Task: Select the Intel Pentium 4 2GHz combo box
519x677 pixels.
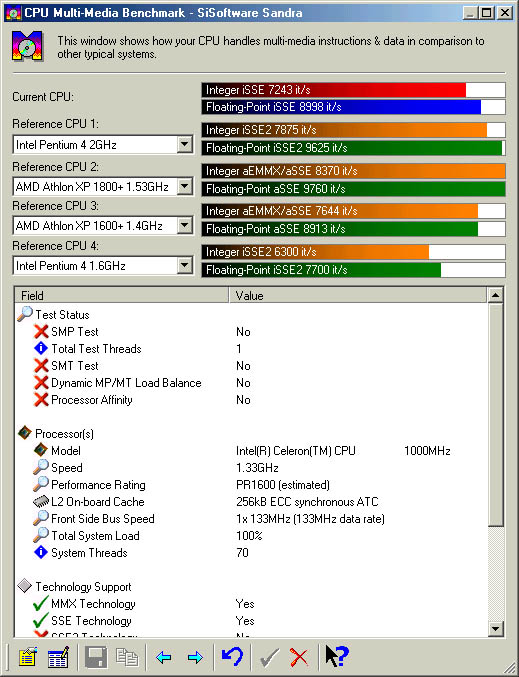Action: click(103, 144)
